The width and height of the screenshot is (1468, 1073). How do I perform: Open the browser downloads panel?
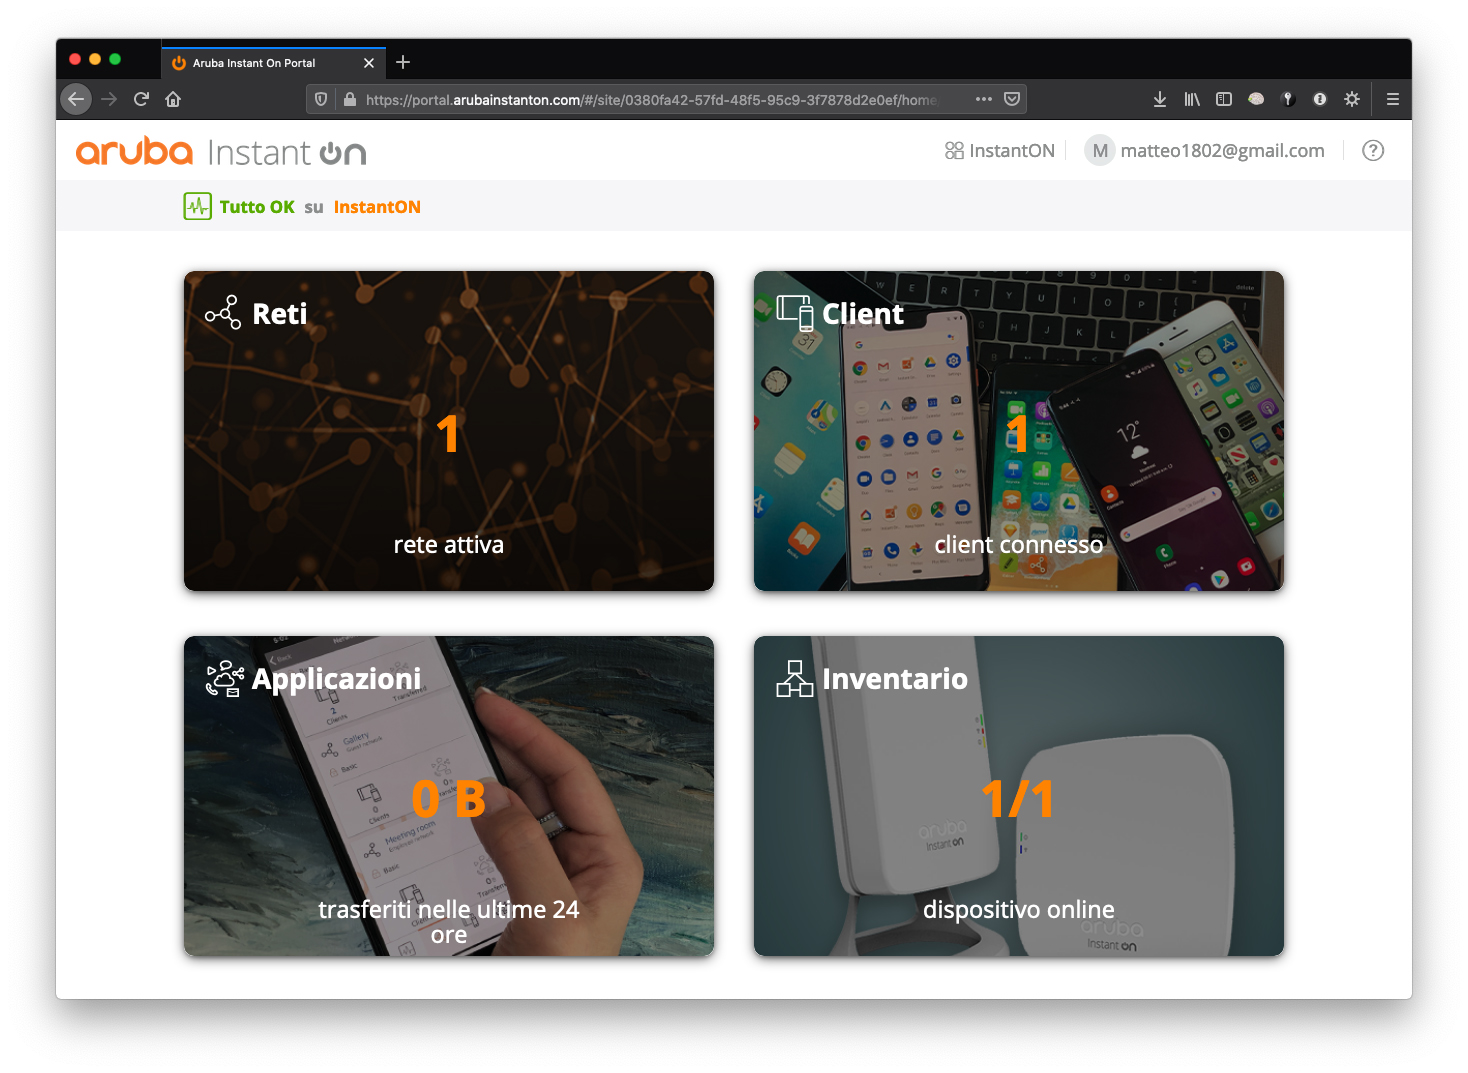point(1160,99)
